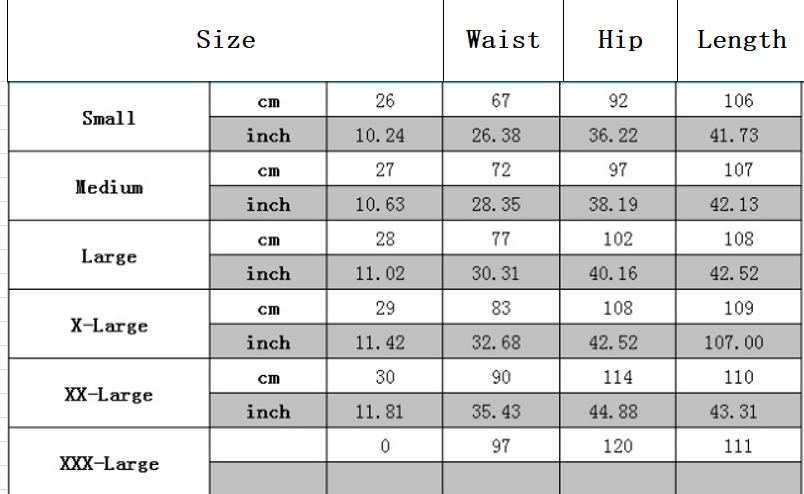
Task: Select the cell containing 26.38
Action: (x=501, y=134)
